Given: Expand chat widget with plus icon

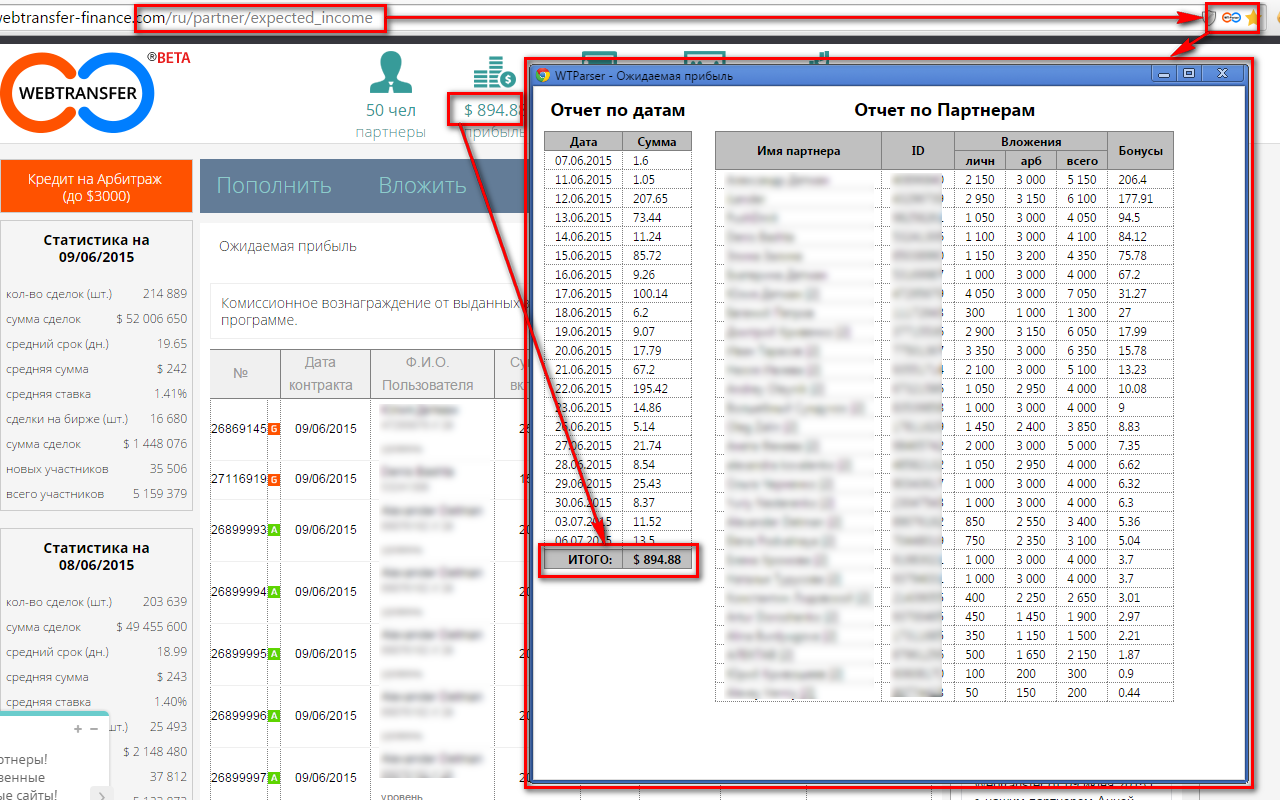Looking at the screenshot, I should click(78, 729).
